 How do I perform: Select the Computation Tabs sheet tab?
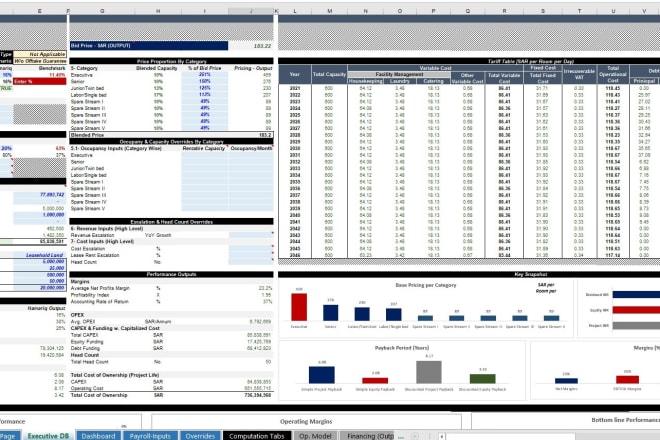(x=256, y=436)
